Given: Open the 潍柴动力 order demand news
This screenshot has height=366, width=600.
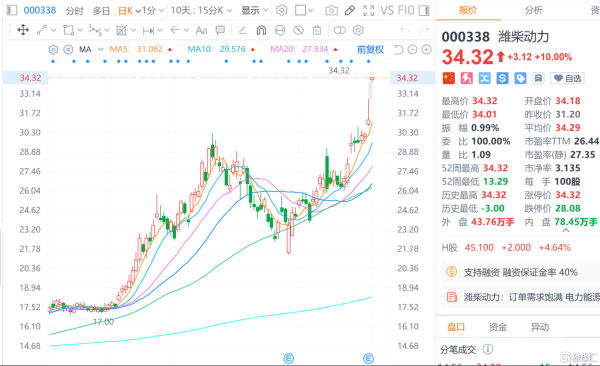Looking at the screenshot, I should pyautogui.click(x=521, y=297).
